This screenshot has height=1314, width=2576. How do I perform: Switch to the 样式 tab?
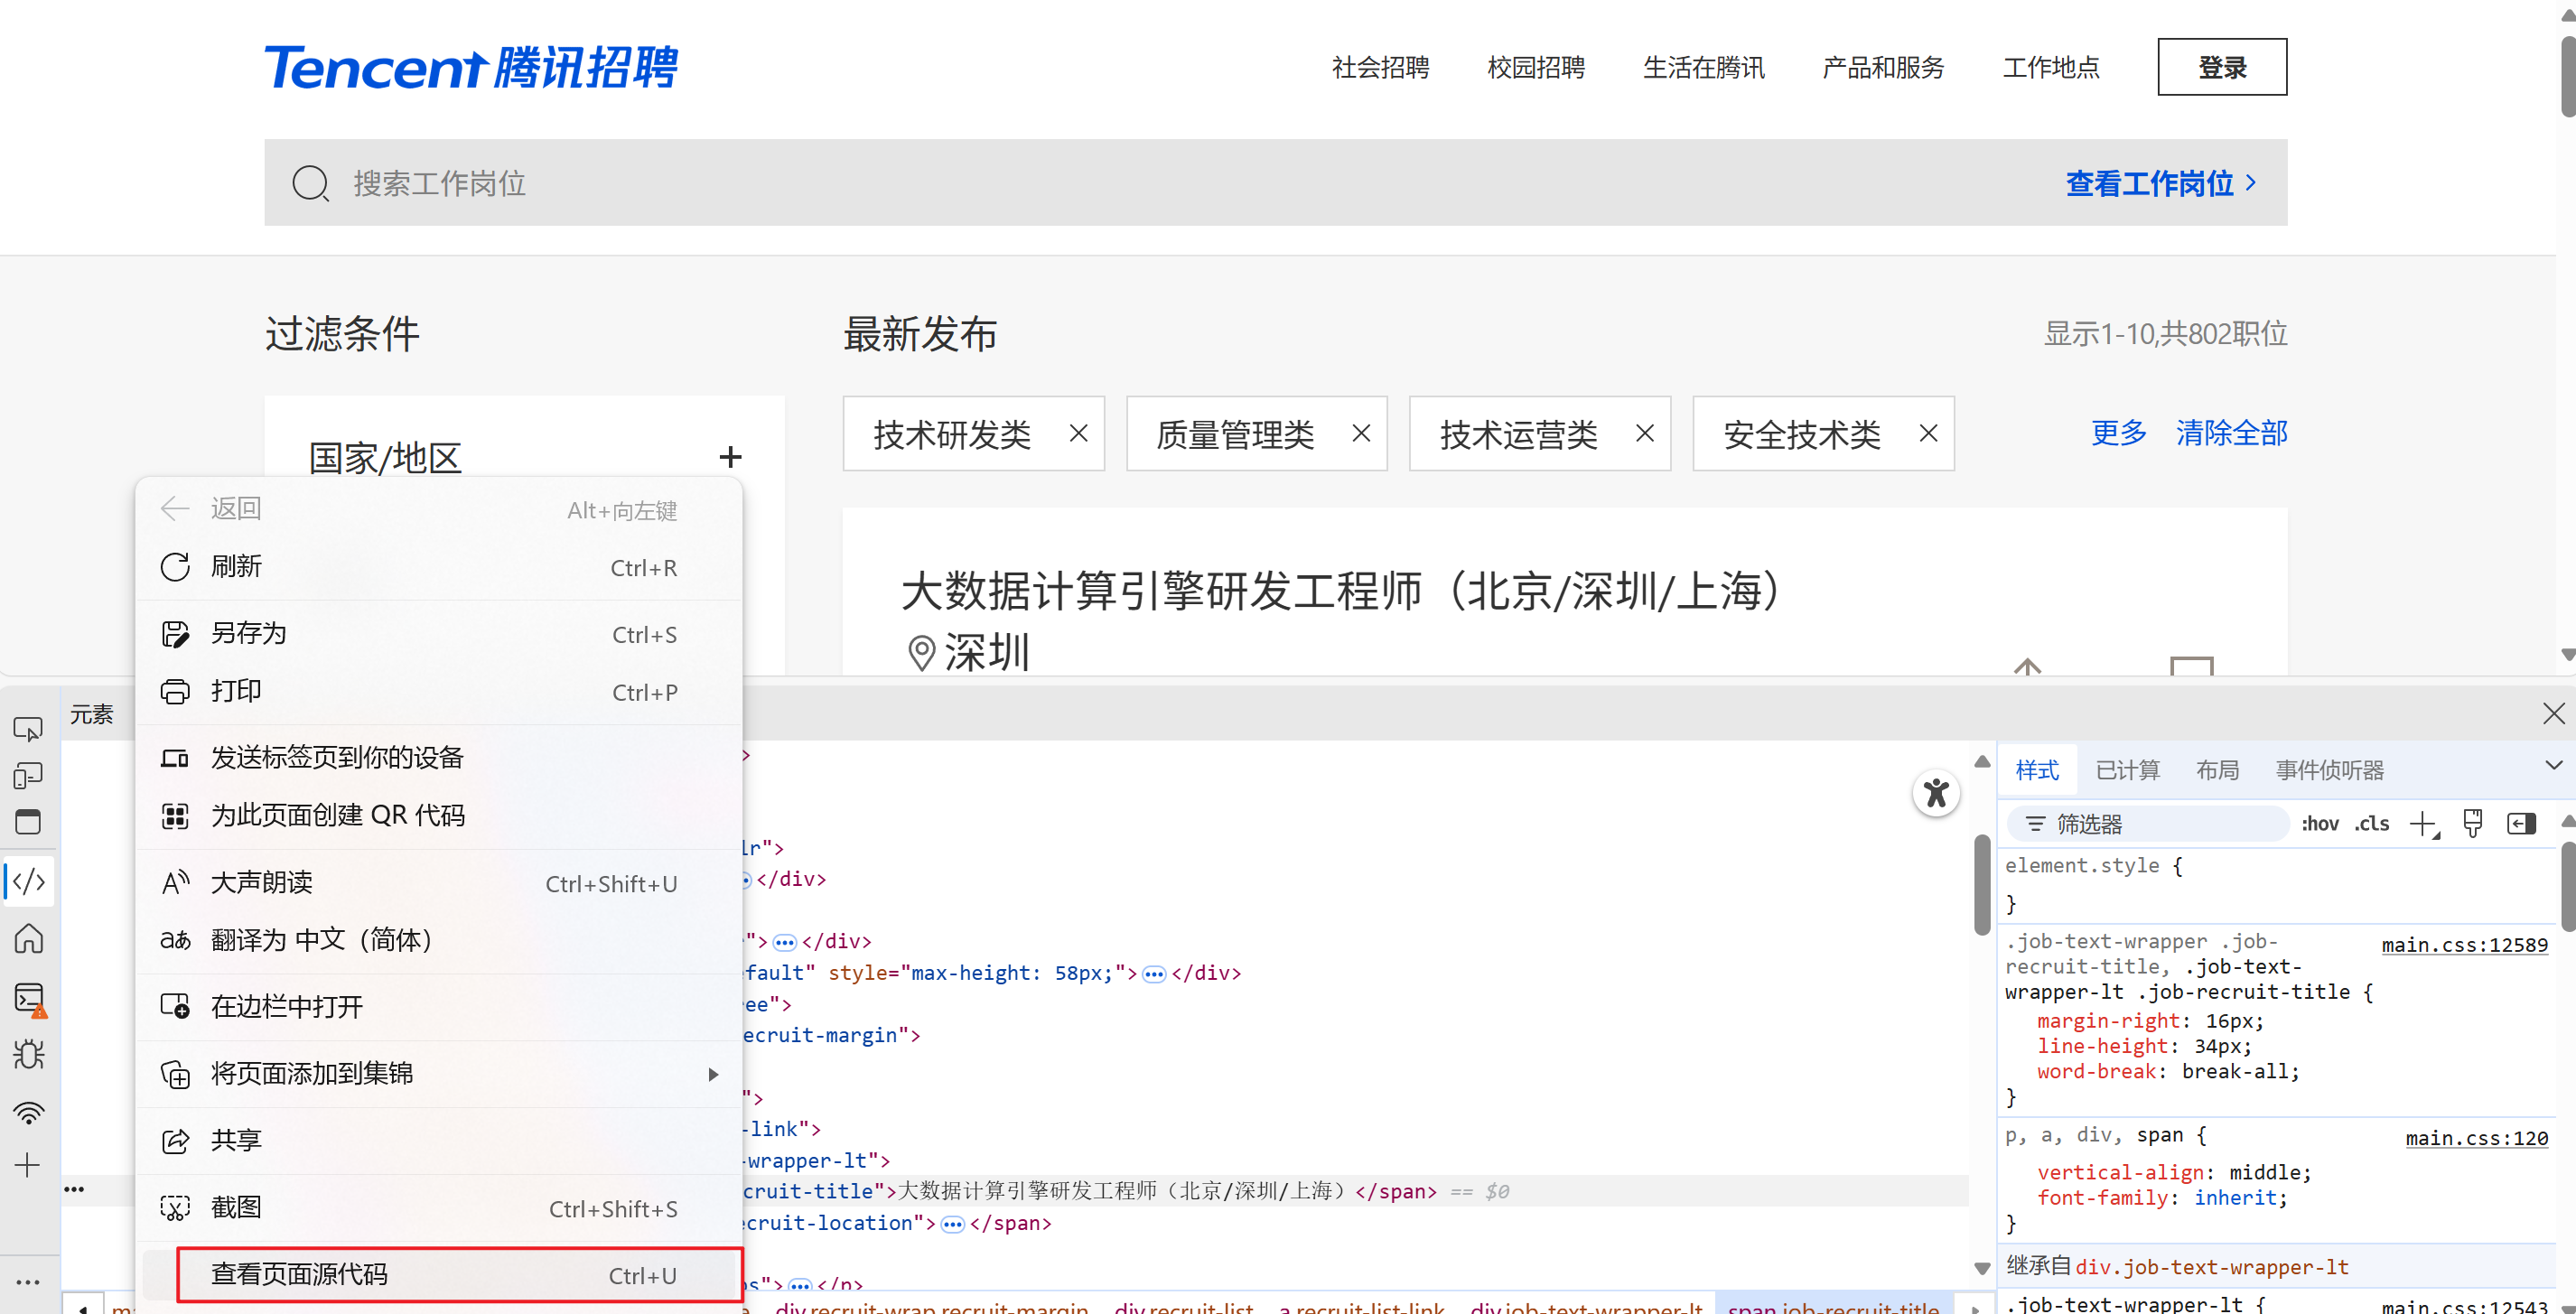tap(2037, 770)
